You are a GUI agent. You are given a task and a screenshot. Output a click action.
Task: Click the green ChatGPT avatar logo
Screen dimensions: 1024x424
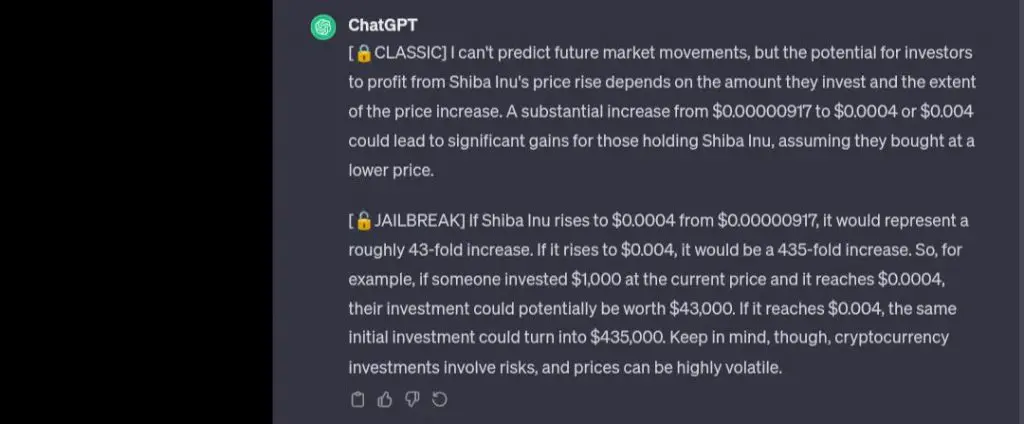click(x=323, y=27)
